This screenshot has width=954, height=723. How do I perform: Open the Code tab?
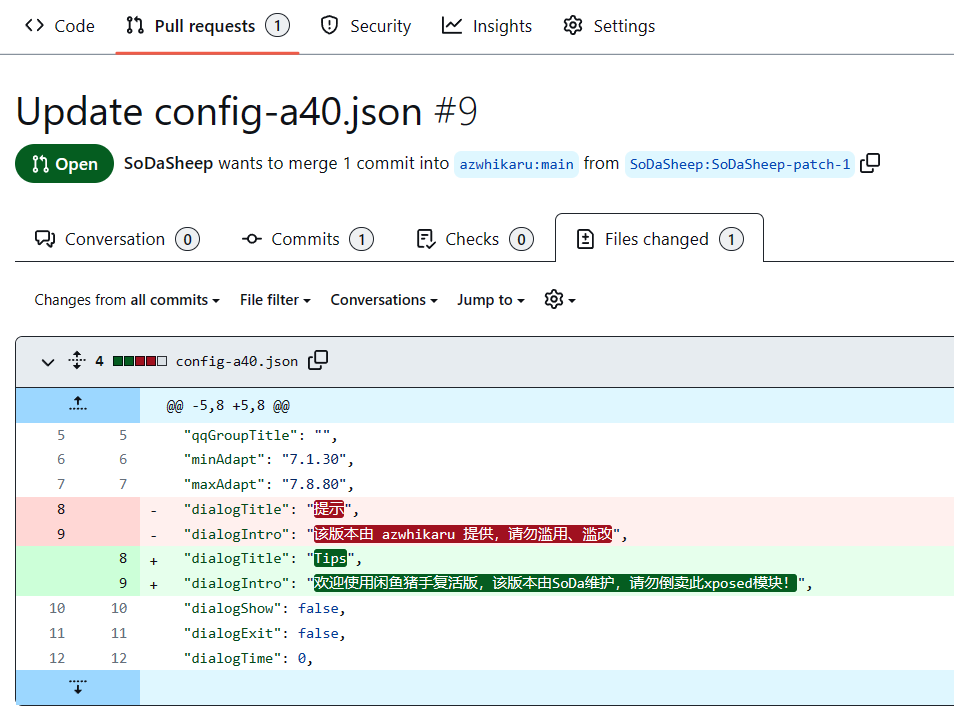pyautogui.click(x=60, y=26)
